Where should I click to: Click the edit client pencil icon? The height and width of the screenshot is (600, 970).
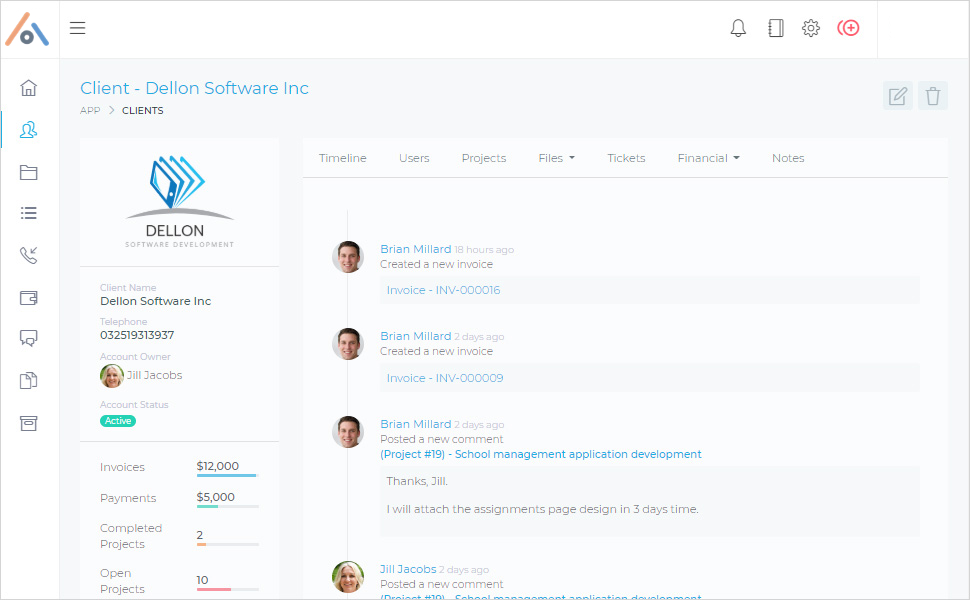(x=898, y=96)
